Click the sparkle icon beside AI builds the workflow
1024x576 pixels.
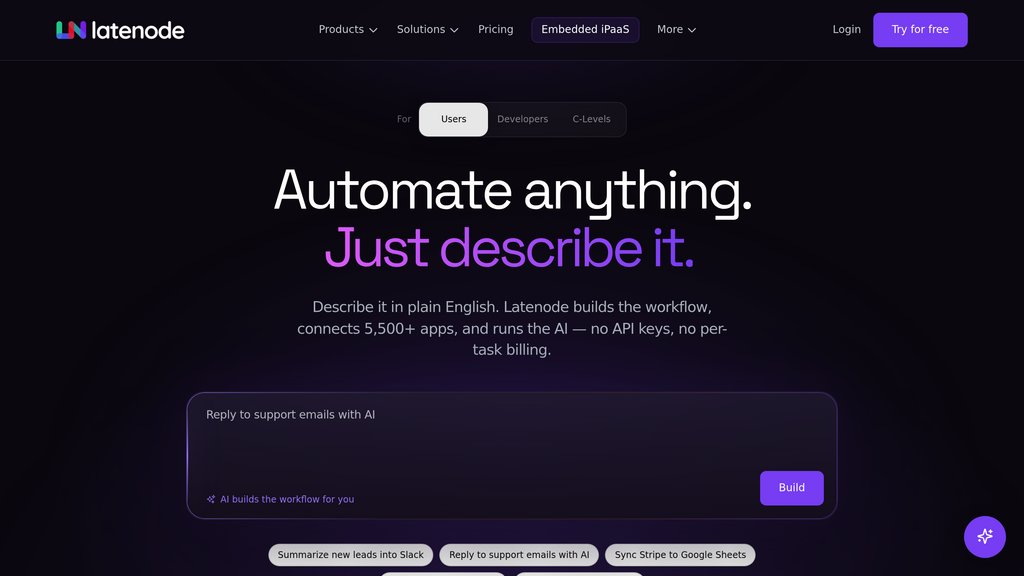pos(211,499)
